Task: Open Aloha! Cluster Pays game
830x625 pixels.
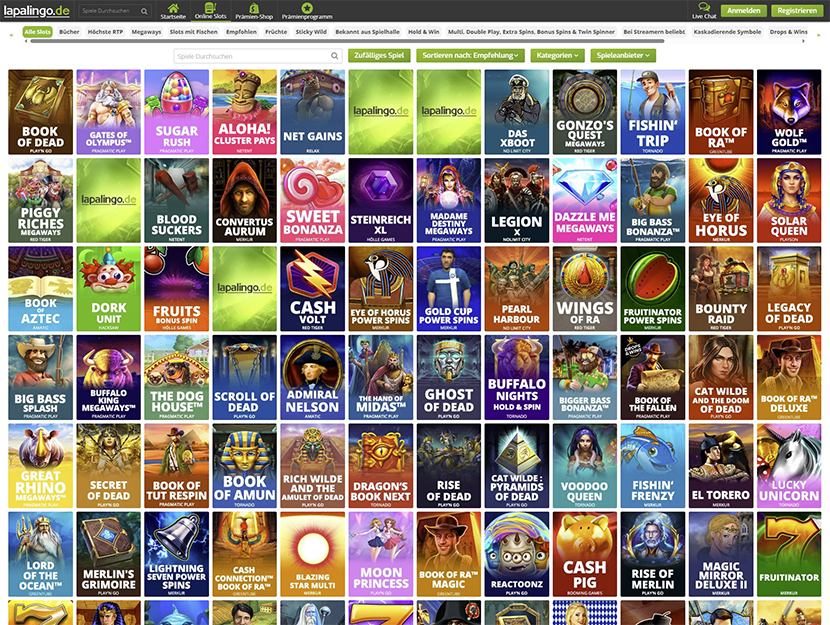Action: [x=245, y=112]
